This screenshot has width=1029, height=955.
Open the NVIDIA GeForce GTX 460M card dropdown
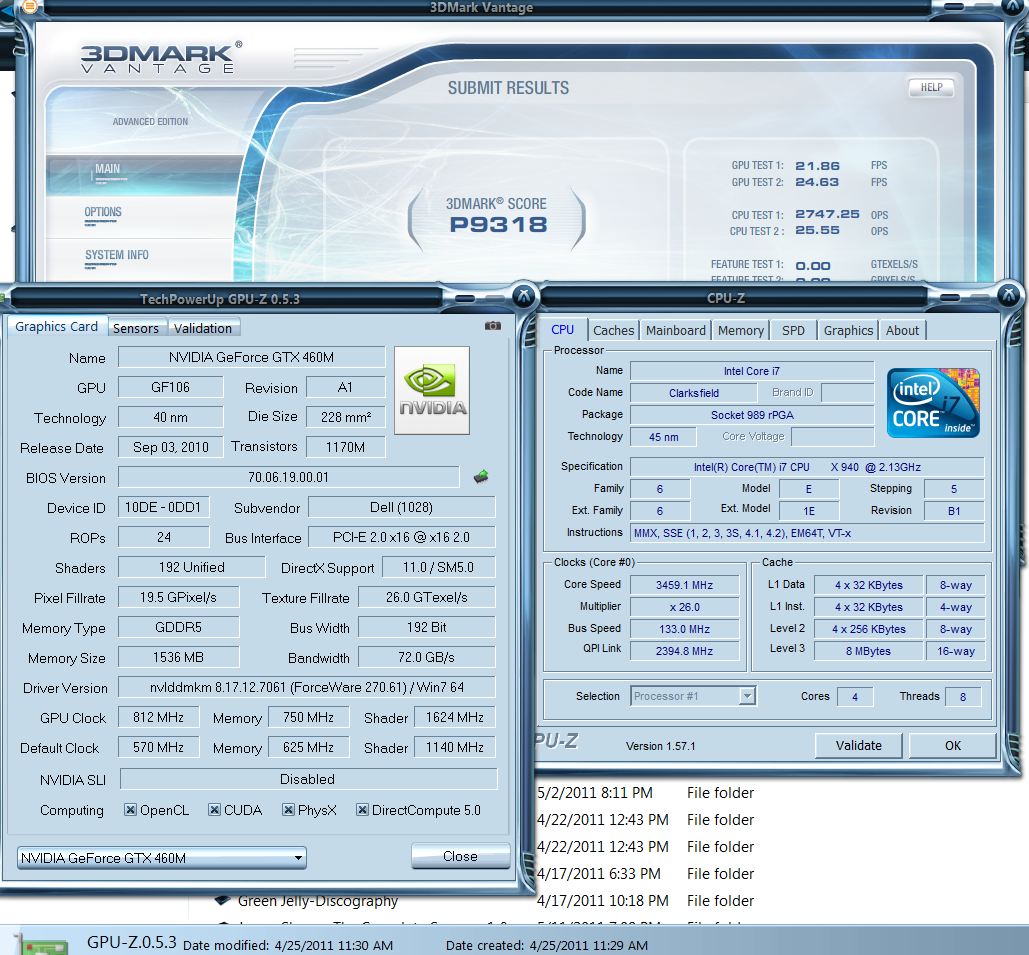(161, 858)
